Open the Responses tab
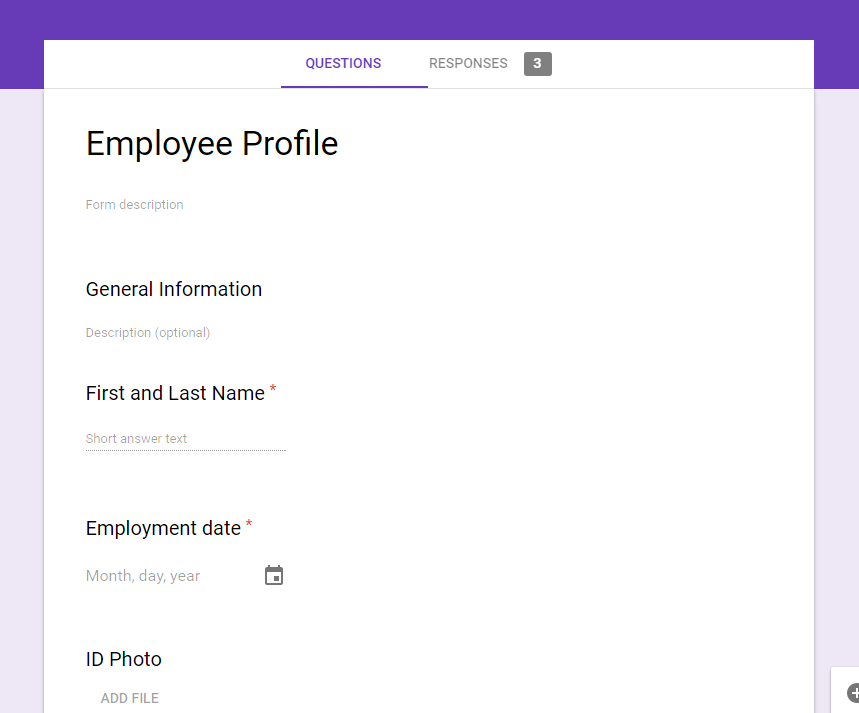This screenshot has width=859, height=713. 468,64
